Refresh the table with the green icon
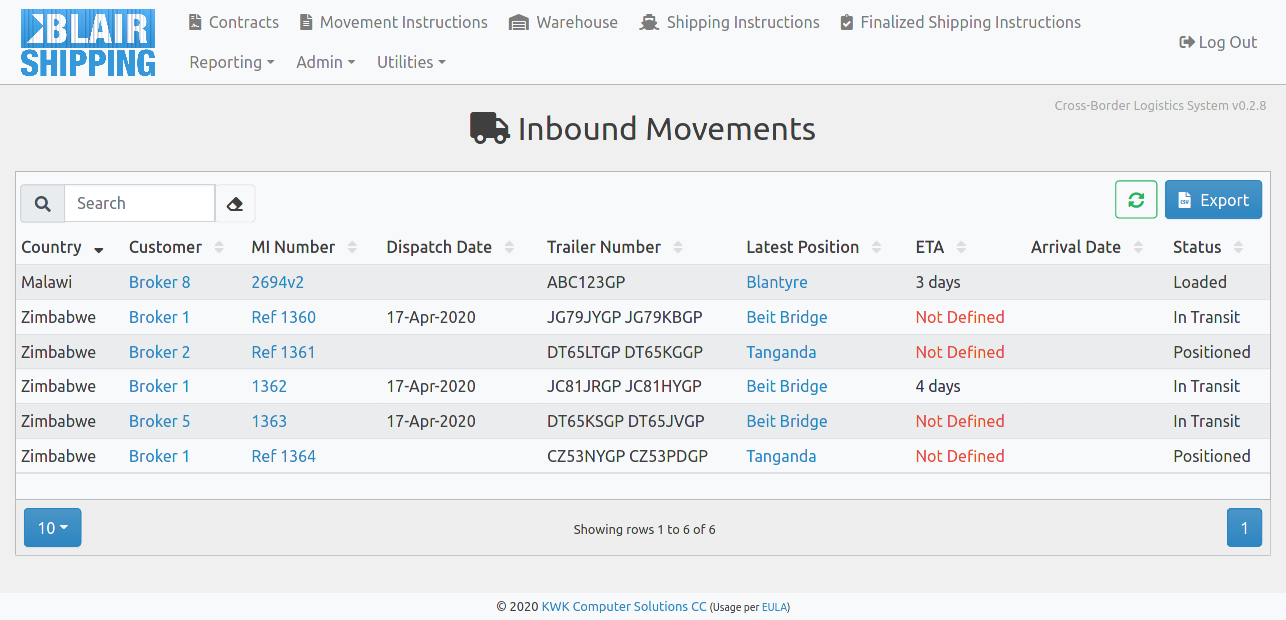Viewport: 1286px width, 620px height. click(1136, 200)
